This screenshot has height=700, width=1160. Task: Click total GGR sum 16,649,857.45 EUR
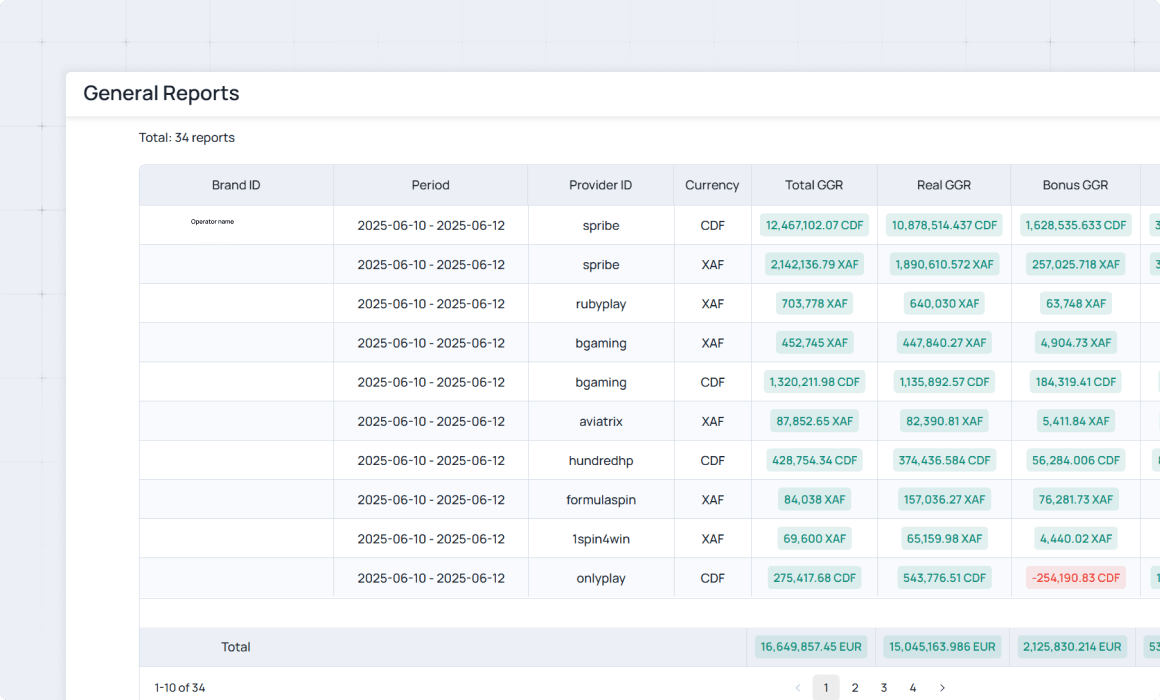click(811, 647)
